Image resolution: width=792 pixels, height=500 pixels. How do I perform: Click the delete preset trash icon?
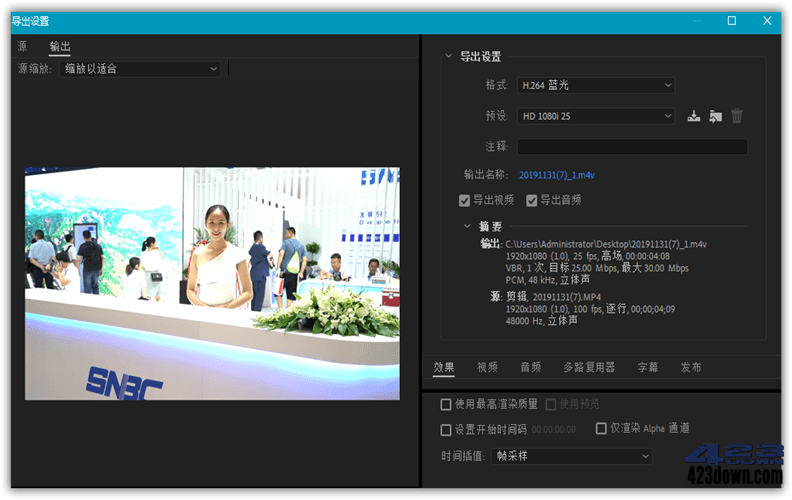(737, 116)
